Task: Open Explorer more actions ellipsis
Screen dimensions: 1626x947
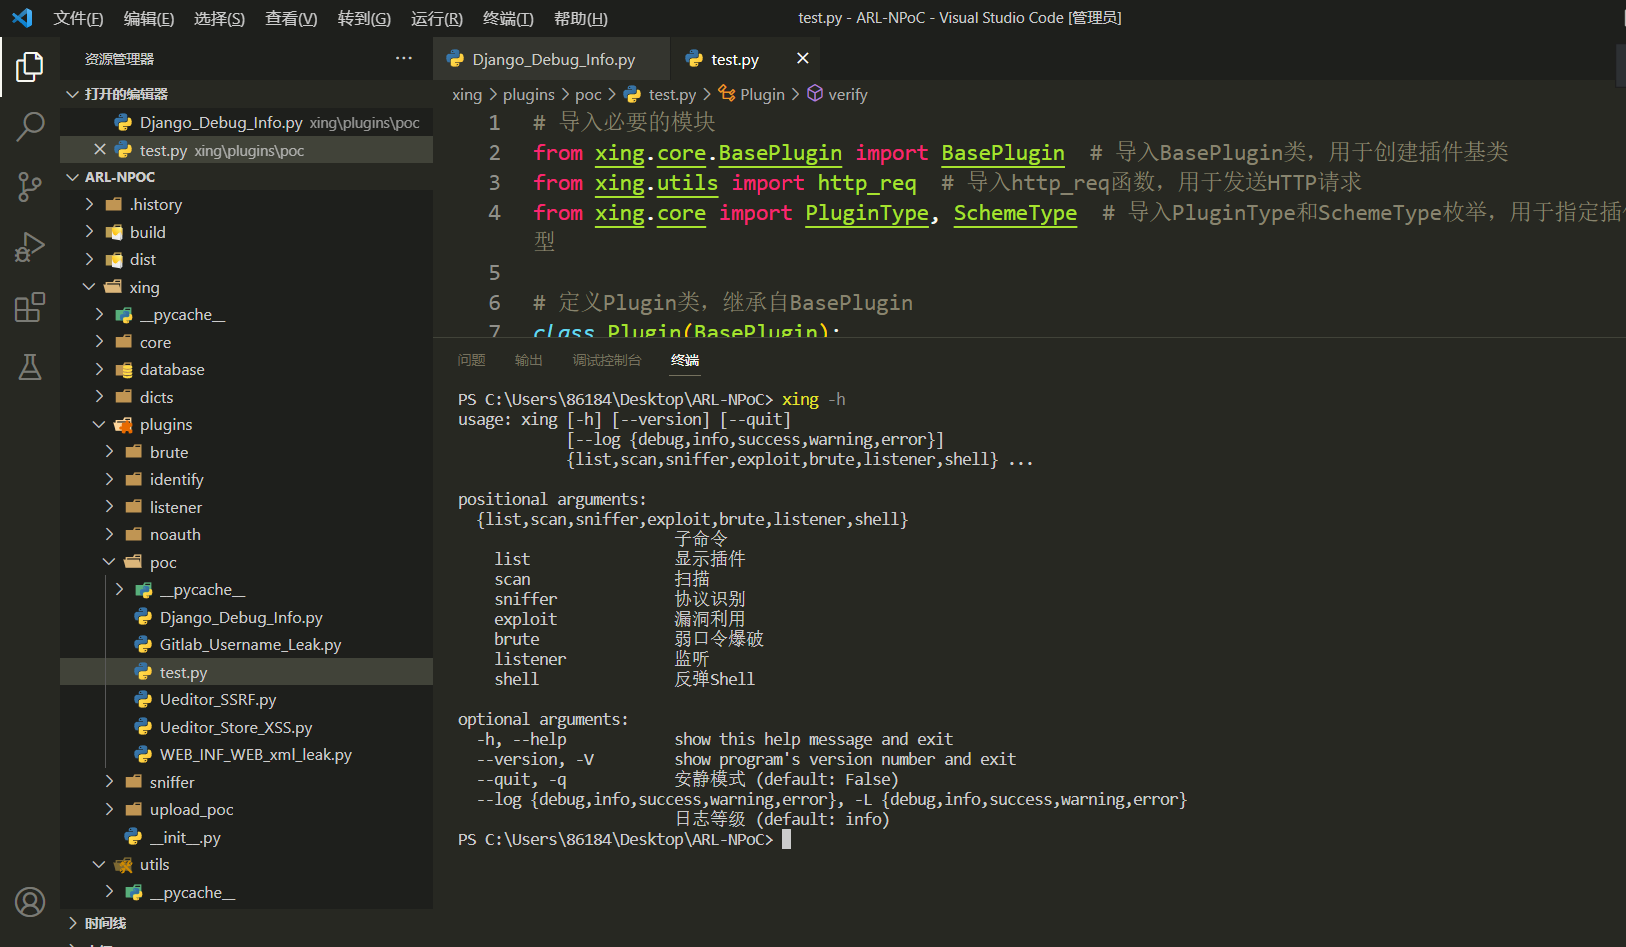Action: (404, 58)
